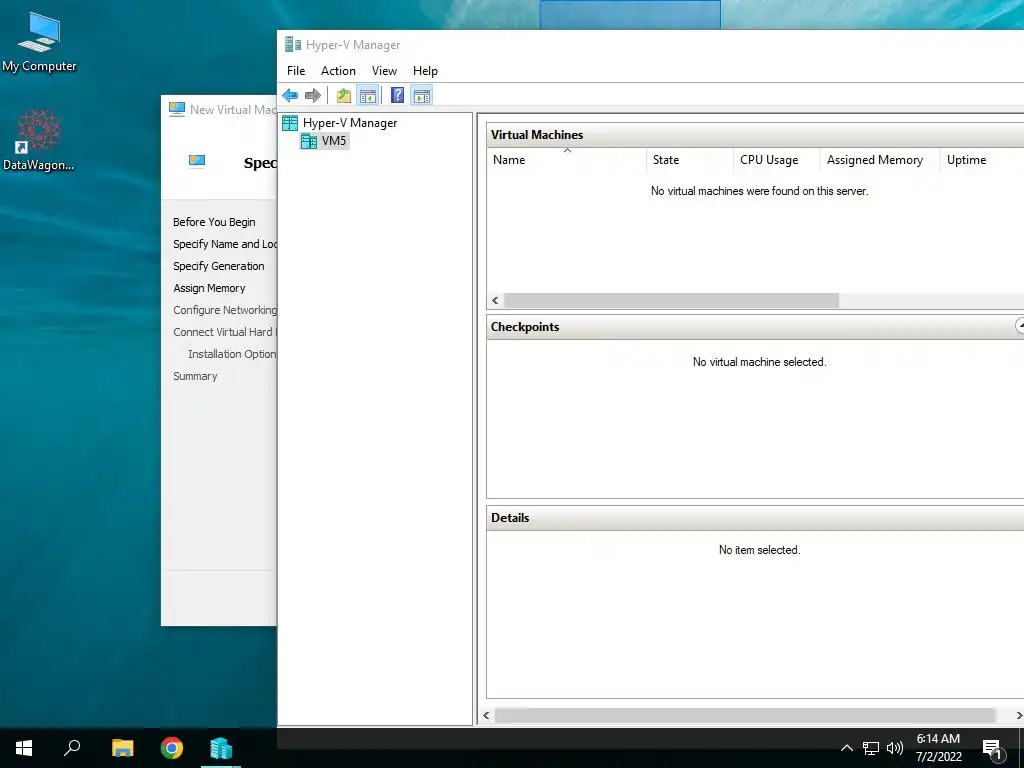Open the Action menu

(x=338, y=71)
